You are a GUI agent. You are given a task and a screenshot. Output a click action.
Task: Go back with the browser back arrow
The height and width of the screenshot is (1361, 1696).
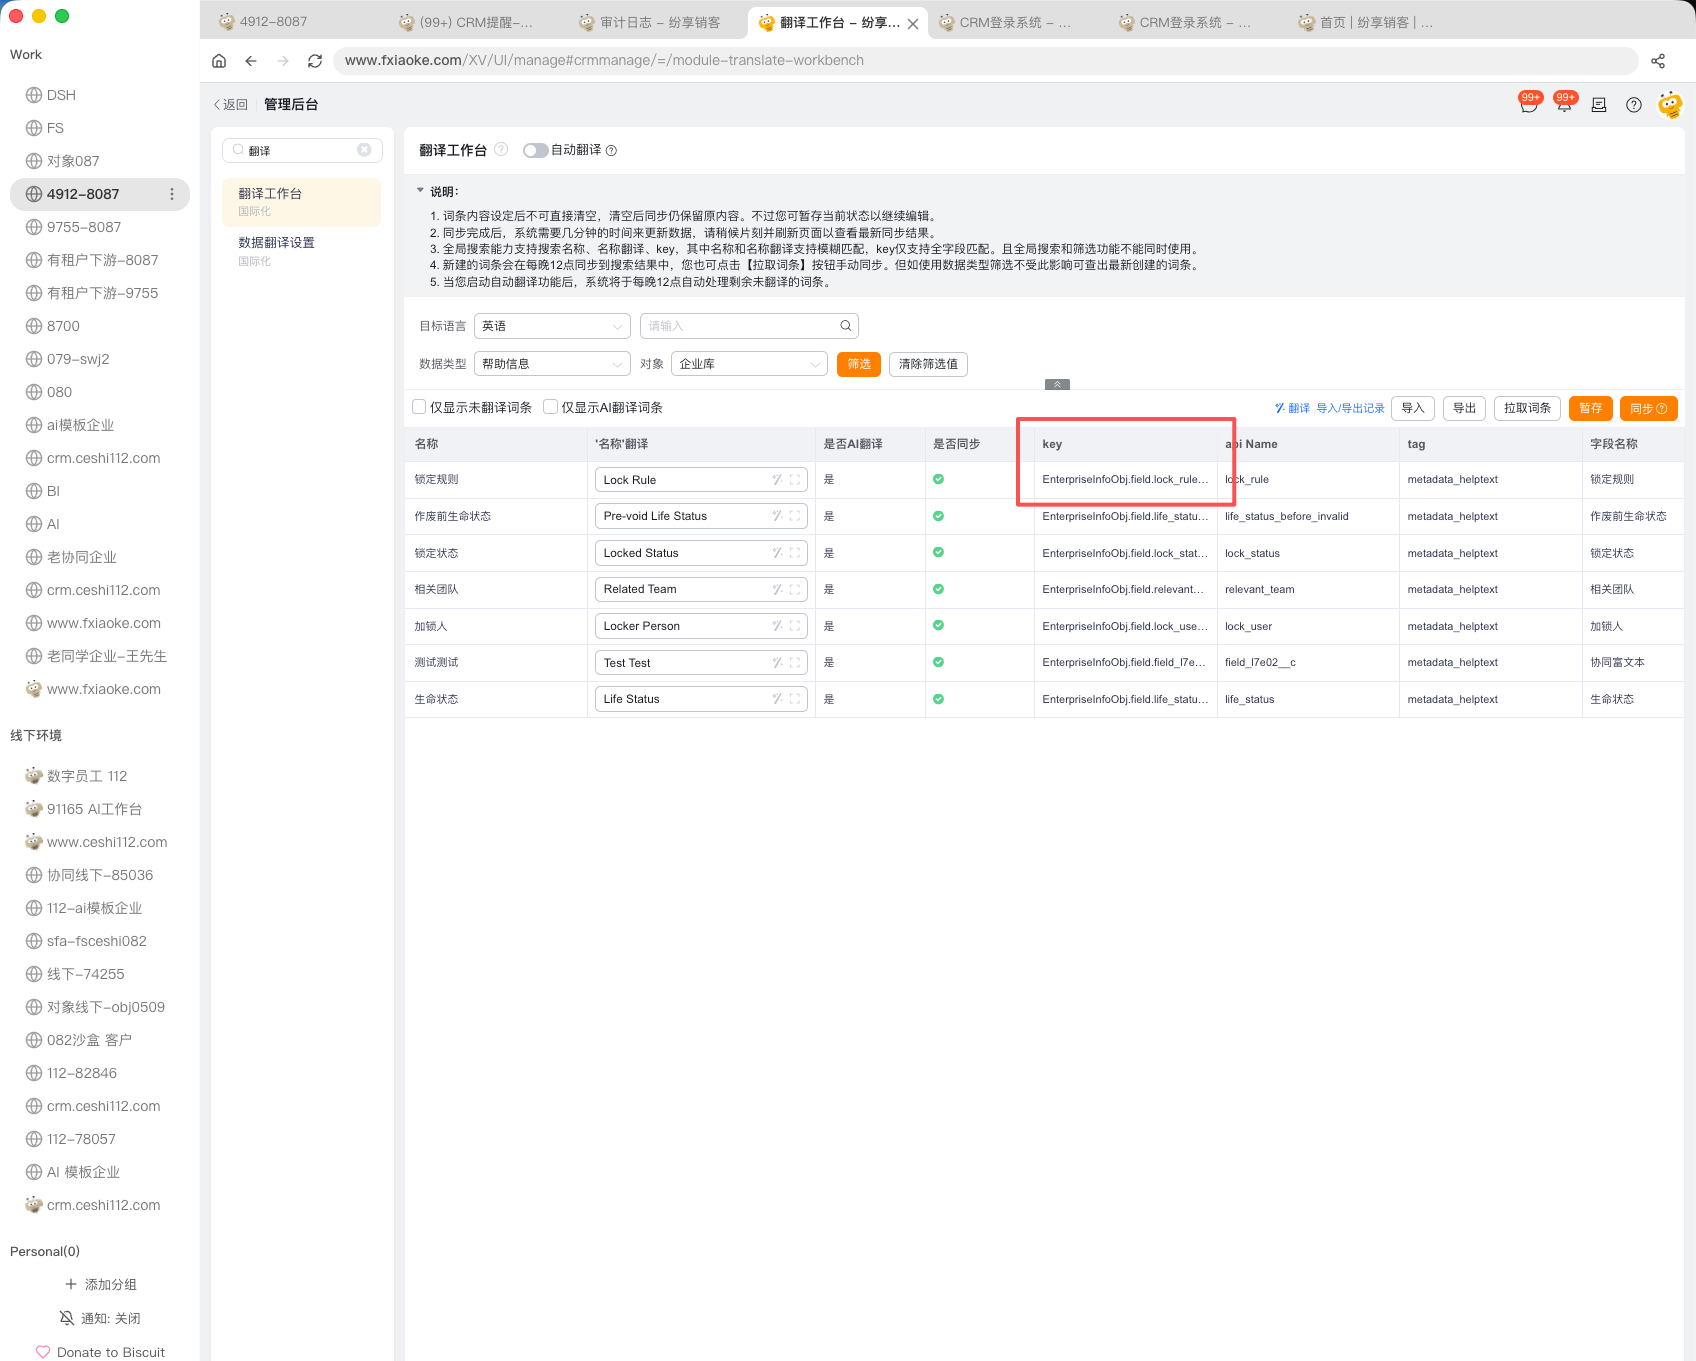(251, 61)
